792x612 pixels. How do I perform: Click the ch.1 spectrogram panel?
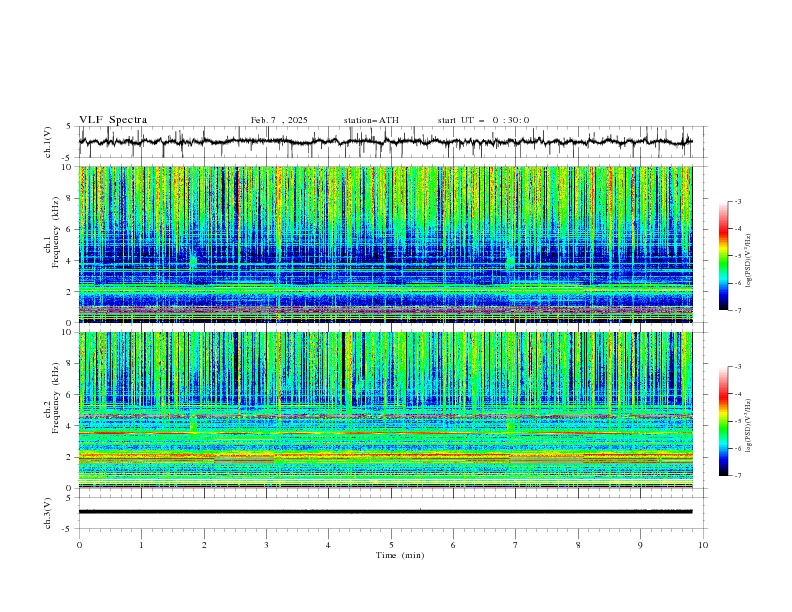click(x=385, y=244)
